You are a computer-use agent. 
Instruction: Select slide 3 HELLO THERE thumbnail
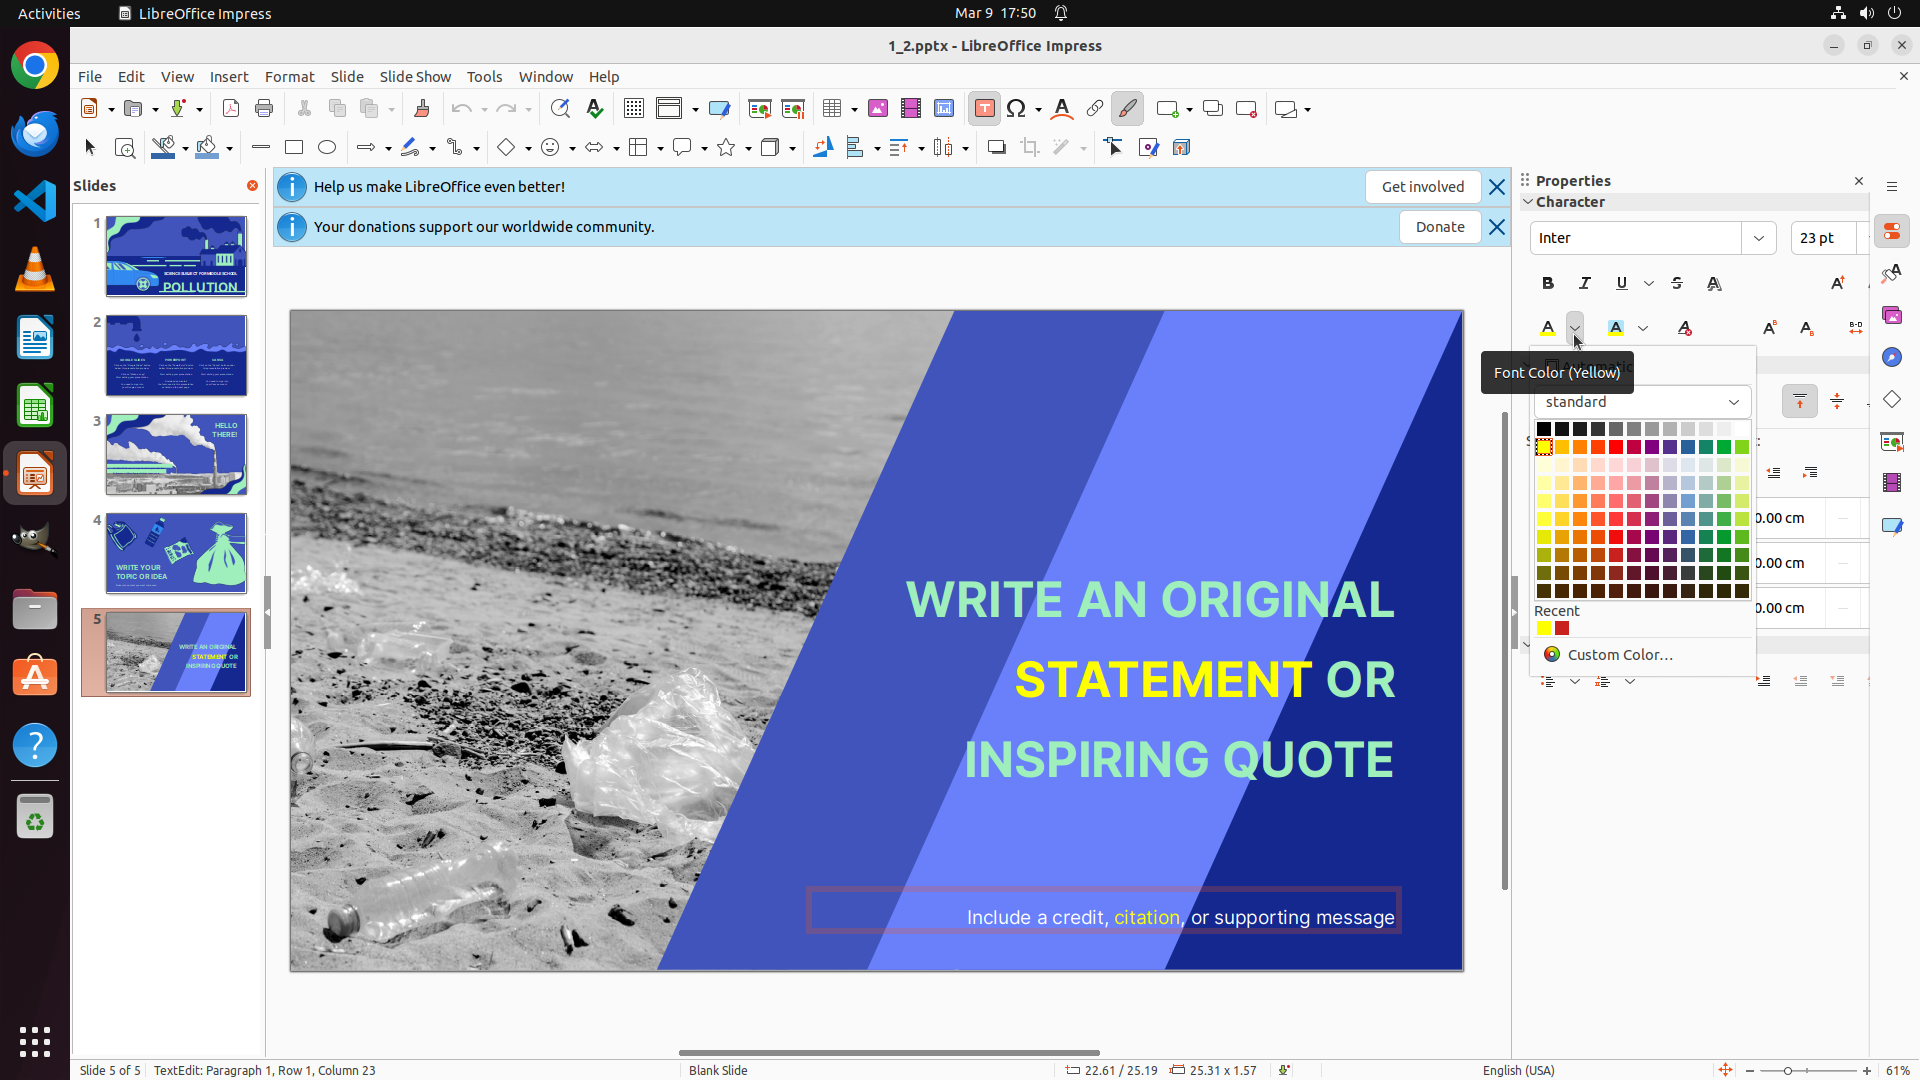point(176,454)
